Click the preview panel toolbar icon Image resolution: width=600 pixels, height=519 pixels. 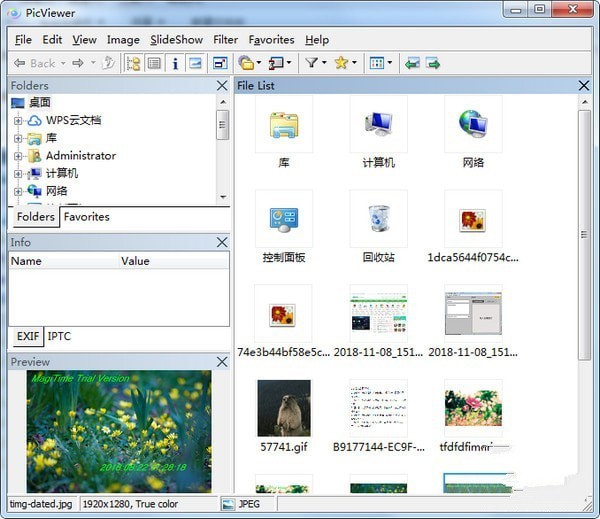(x=195, y=63)
